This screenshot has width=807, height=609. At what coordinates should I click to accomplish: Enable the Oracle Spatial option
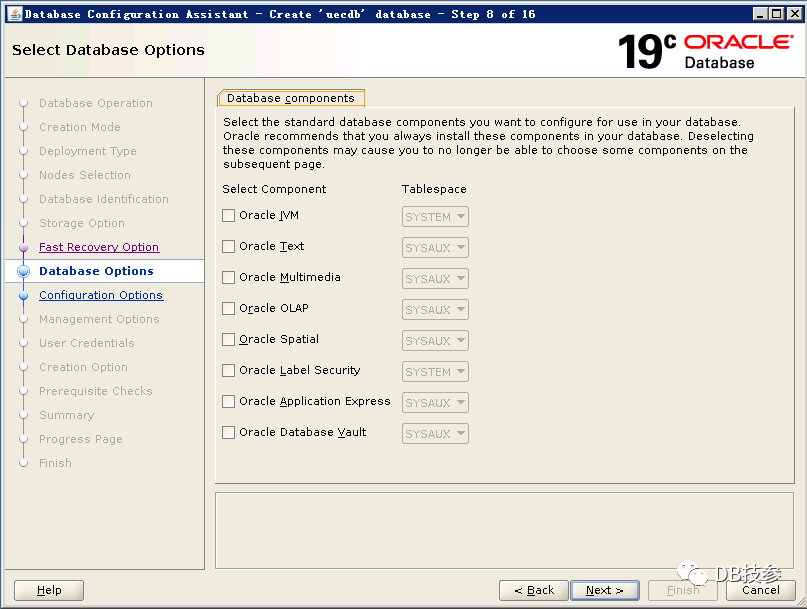pyautogui.click(x=229, y=340)
